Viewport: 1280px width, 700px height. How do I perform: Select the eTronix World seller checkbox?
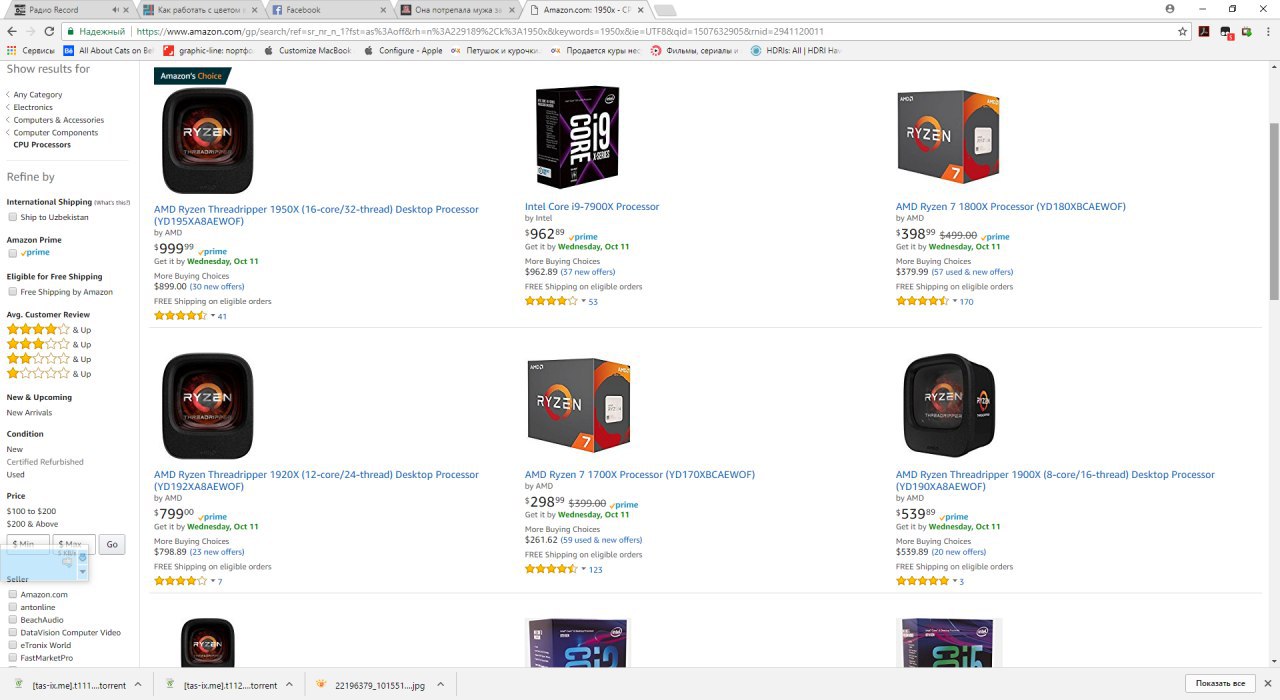(13, 645)
